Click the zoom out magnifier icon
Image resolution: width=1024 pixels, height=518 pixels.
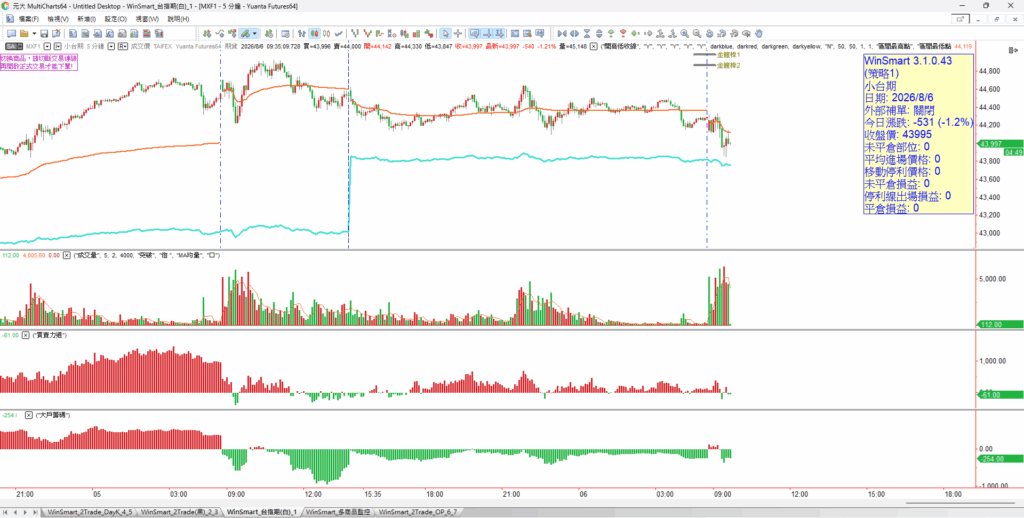(697, 33)
